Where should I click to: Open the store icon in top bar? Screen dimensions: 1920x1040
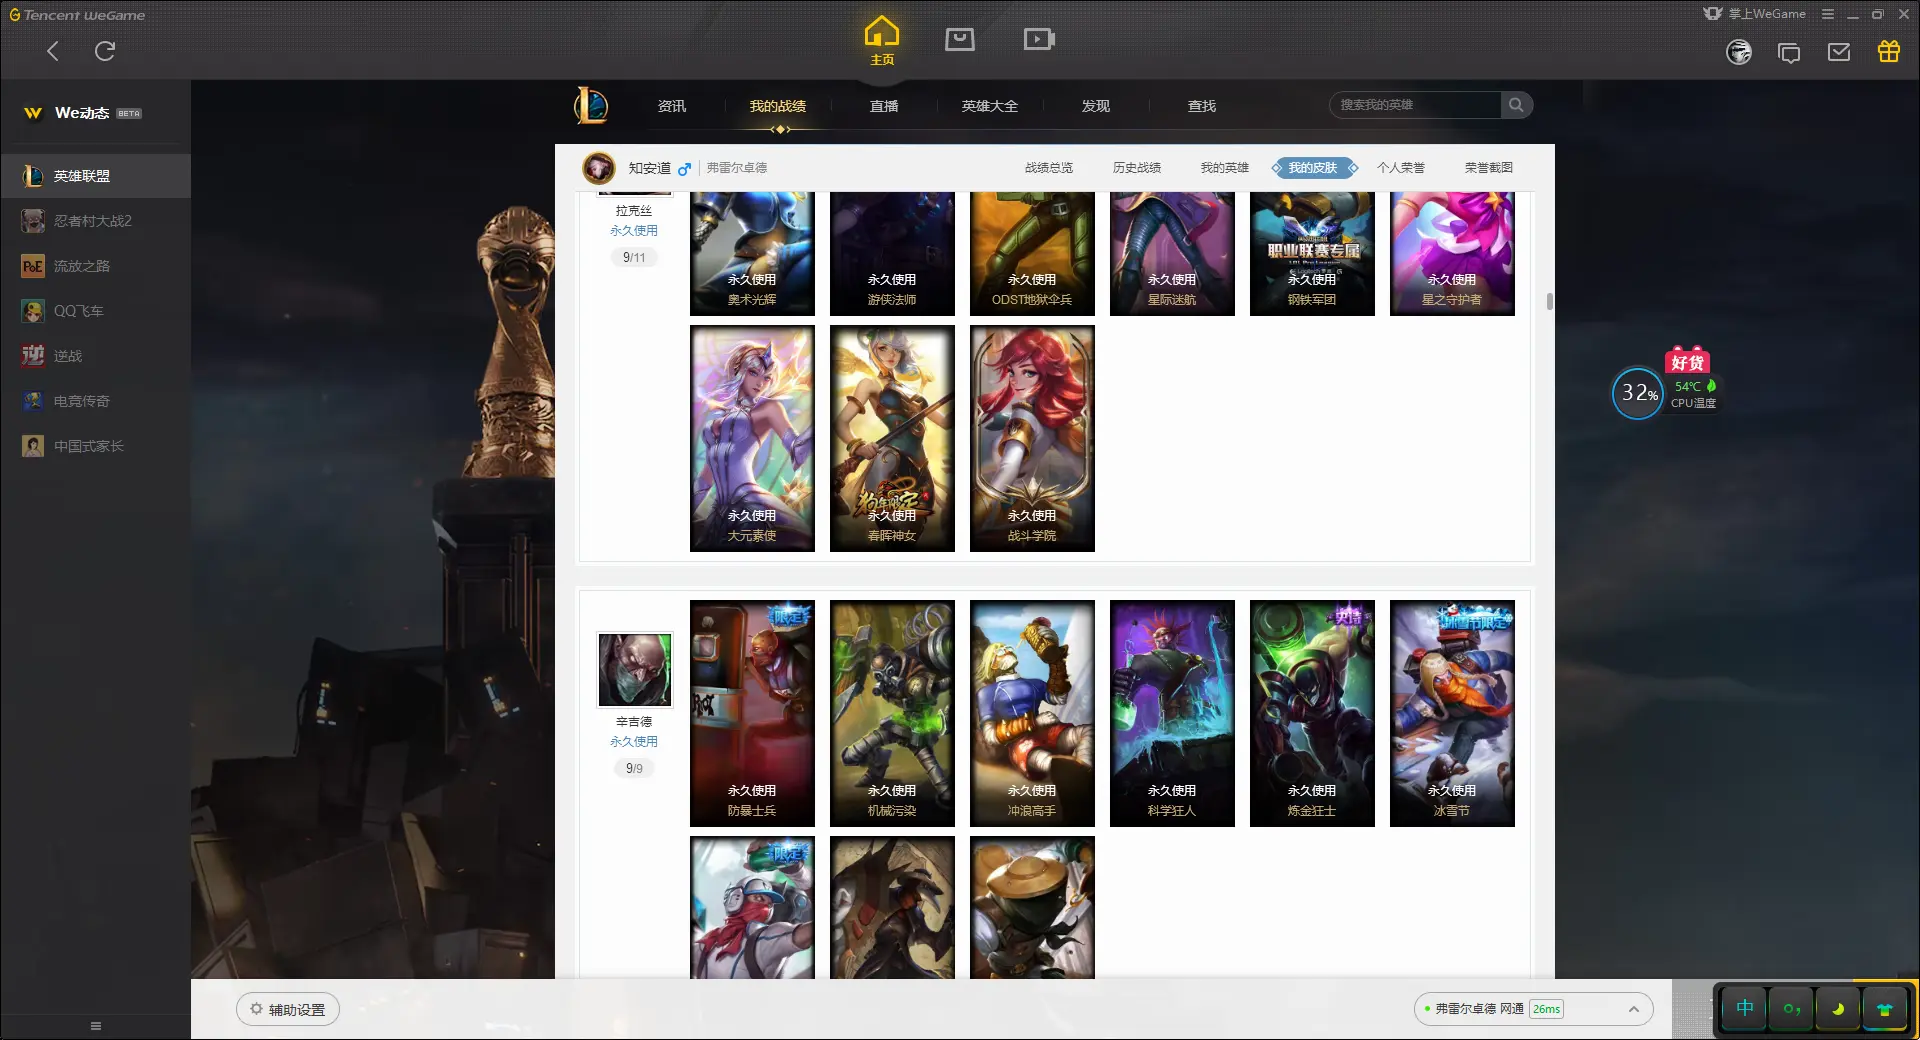(960, 39)
